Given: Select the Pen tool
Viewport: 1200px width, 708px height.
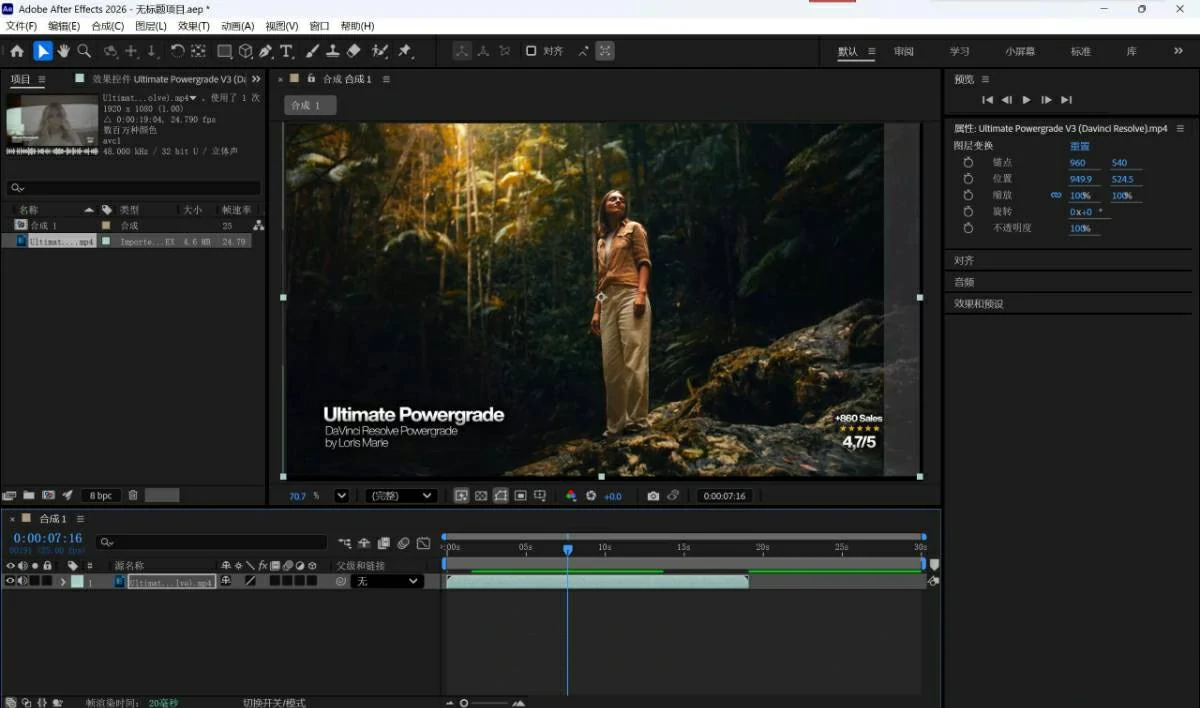Looking at the screenshot, I should pyautogui.click(x=266, y=51).
